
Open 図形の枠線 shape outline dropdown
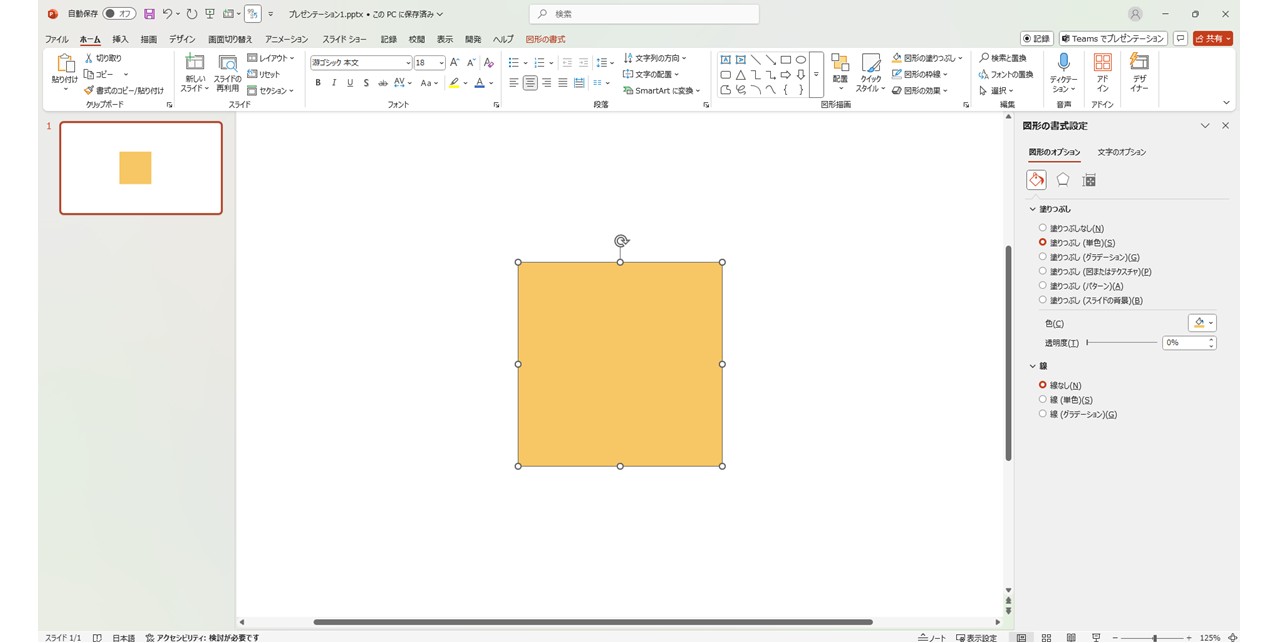pyautogui.click(x=920, y=74)
